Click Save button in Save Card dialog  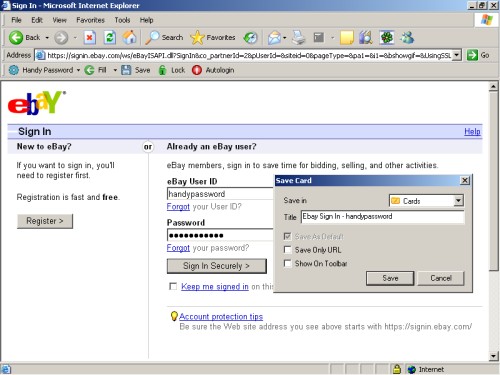pos(390,278)
